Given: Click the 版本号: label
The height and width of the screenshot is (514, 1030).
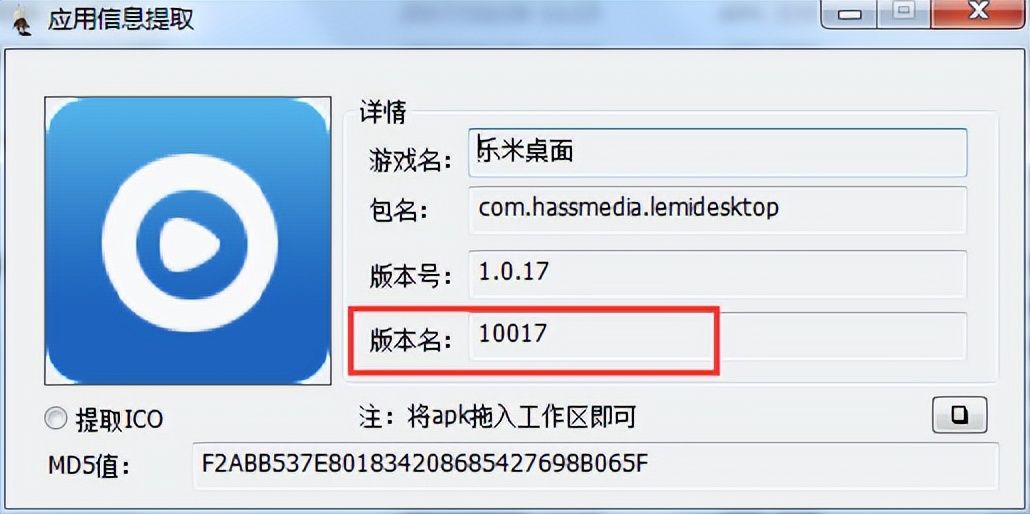Looking at the screenshot, I should click(410, 277).
